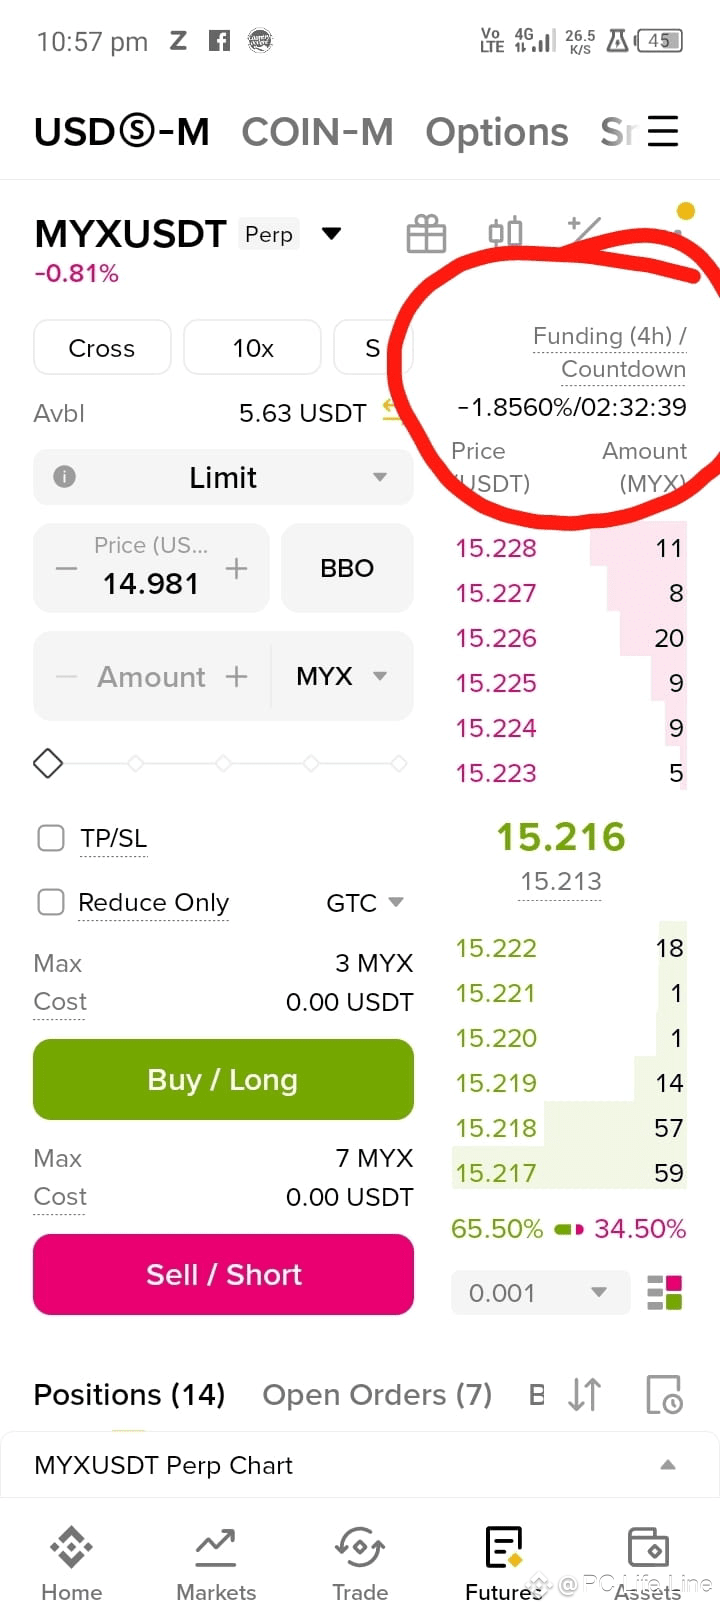Image resolution: width=720 pixels, height=1611 pixels.
Task: Open the GTC time-in-force dropdown
Action: coord(365,903)
